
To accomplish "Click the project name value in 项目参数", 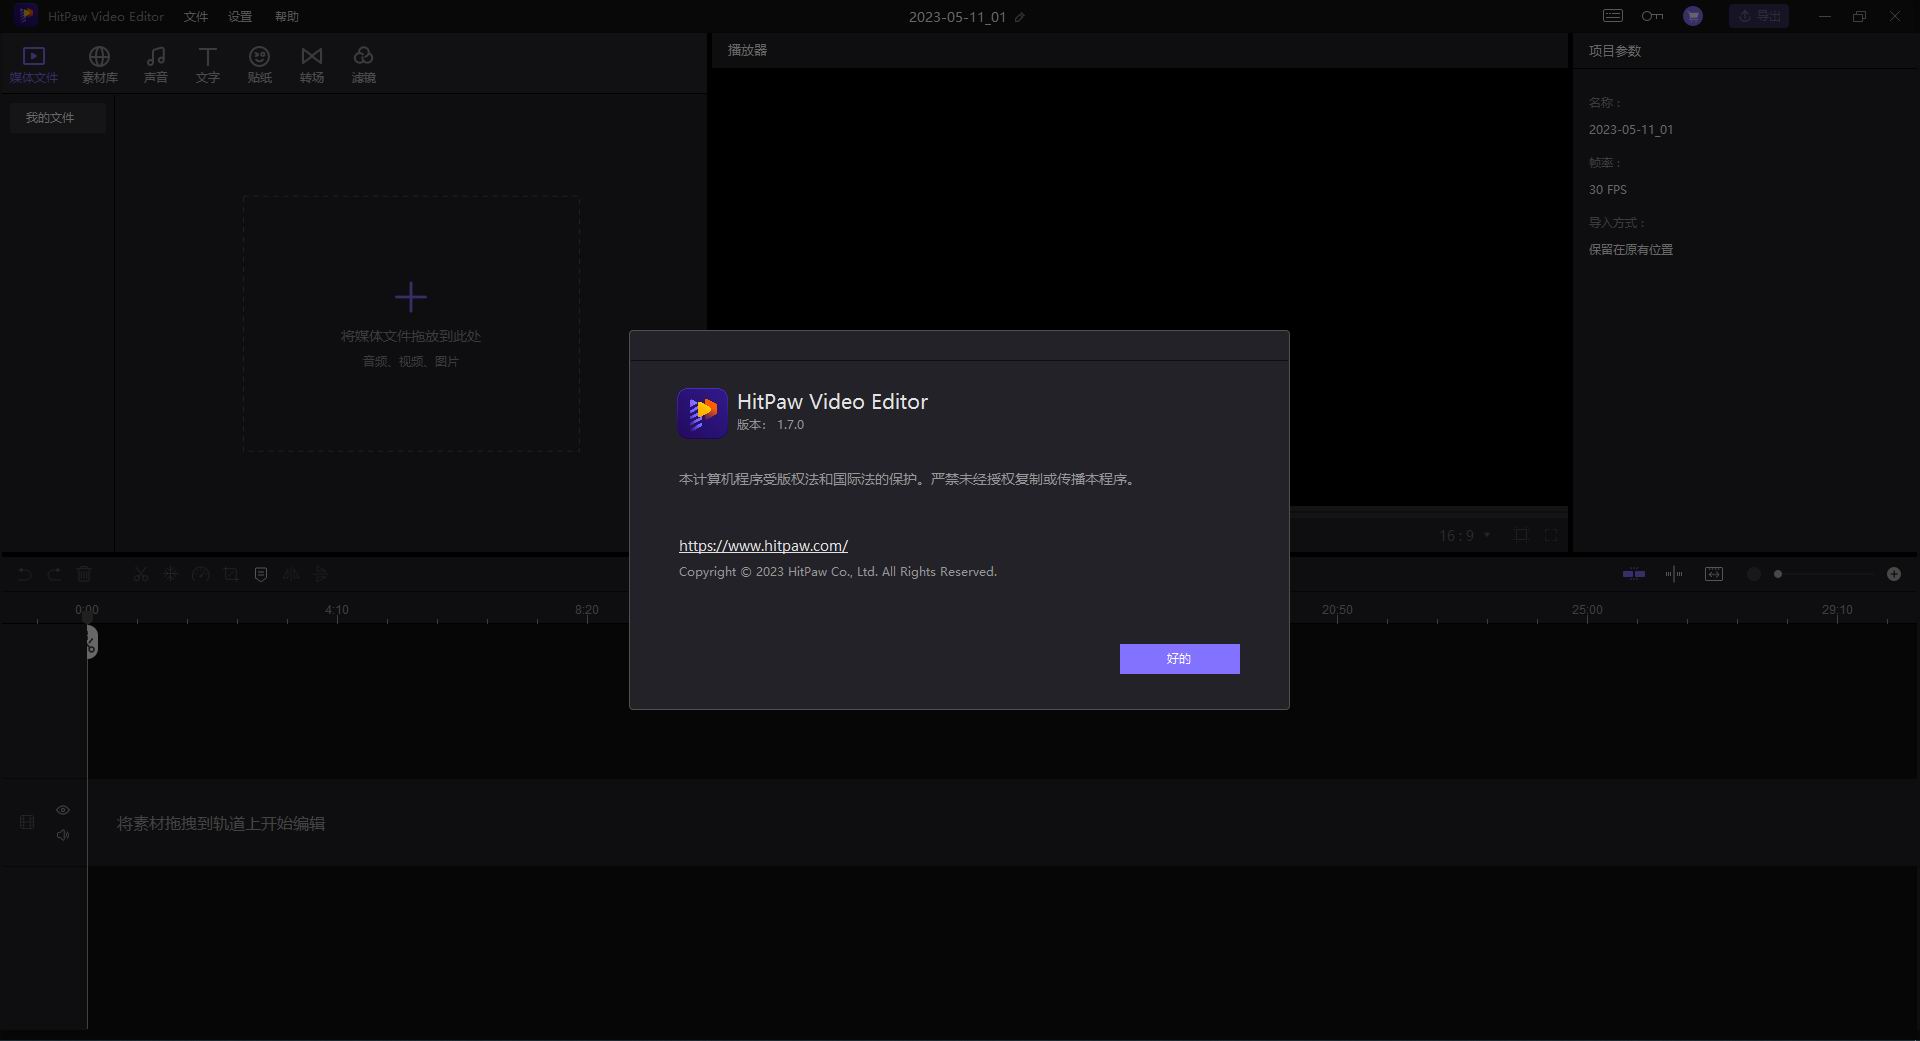I will pos(1631,130).
